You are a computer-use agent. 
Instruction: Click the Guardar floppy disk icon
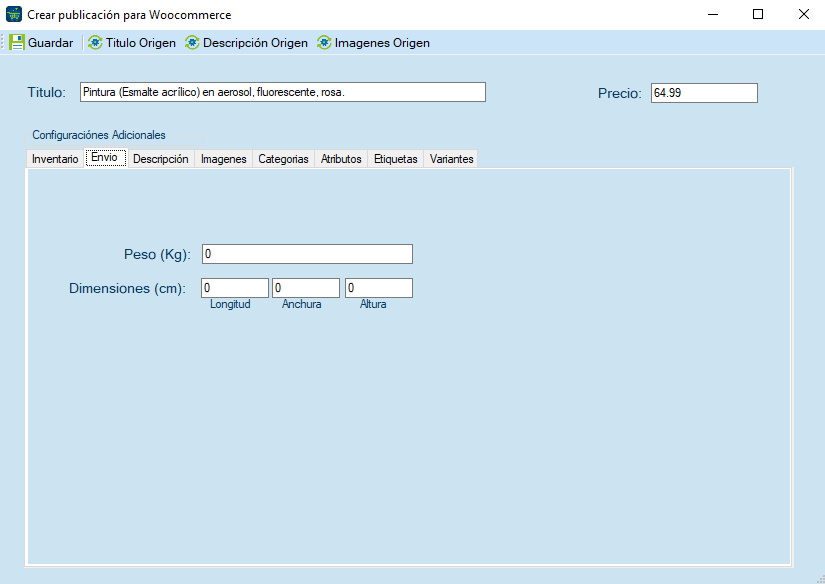pyautogui.click(x=17, y=43)
